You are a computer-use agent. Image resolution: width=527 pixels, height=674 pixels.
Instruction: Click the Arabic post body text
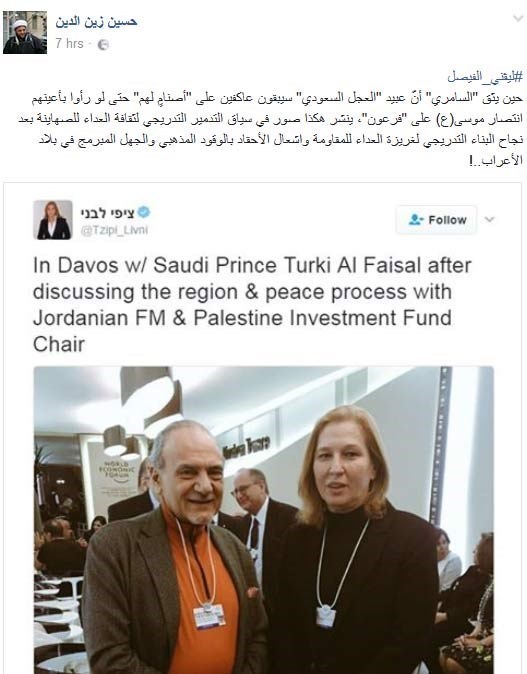(x=270, y=129)
